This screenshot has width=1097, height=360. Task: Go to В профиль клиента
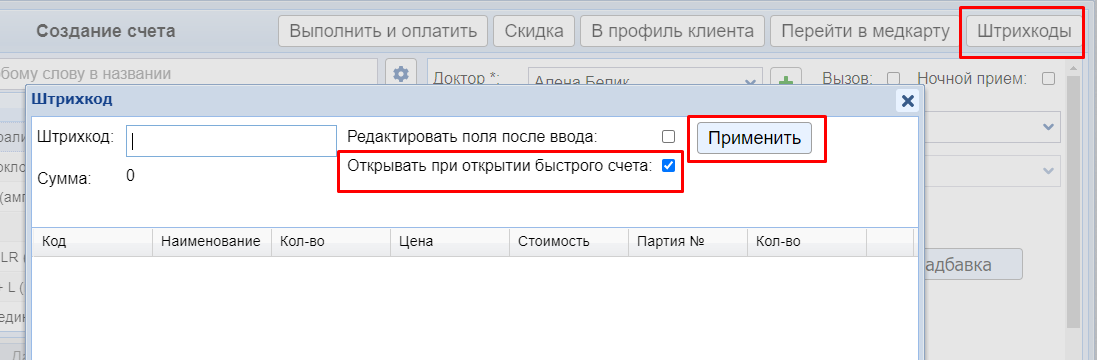click(672, 31)
